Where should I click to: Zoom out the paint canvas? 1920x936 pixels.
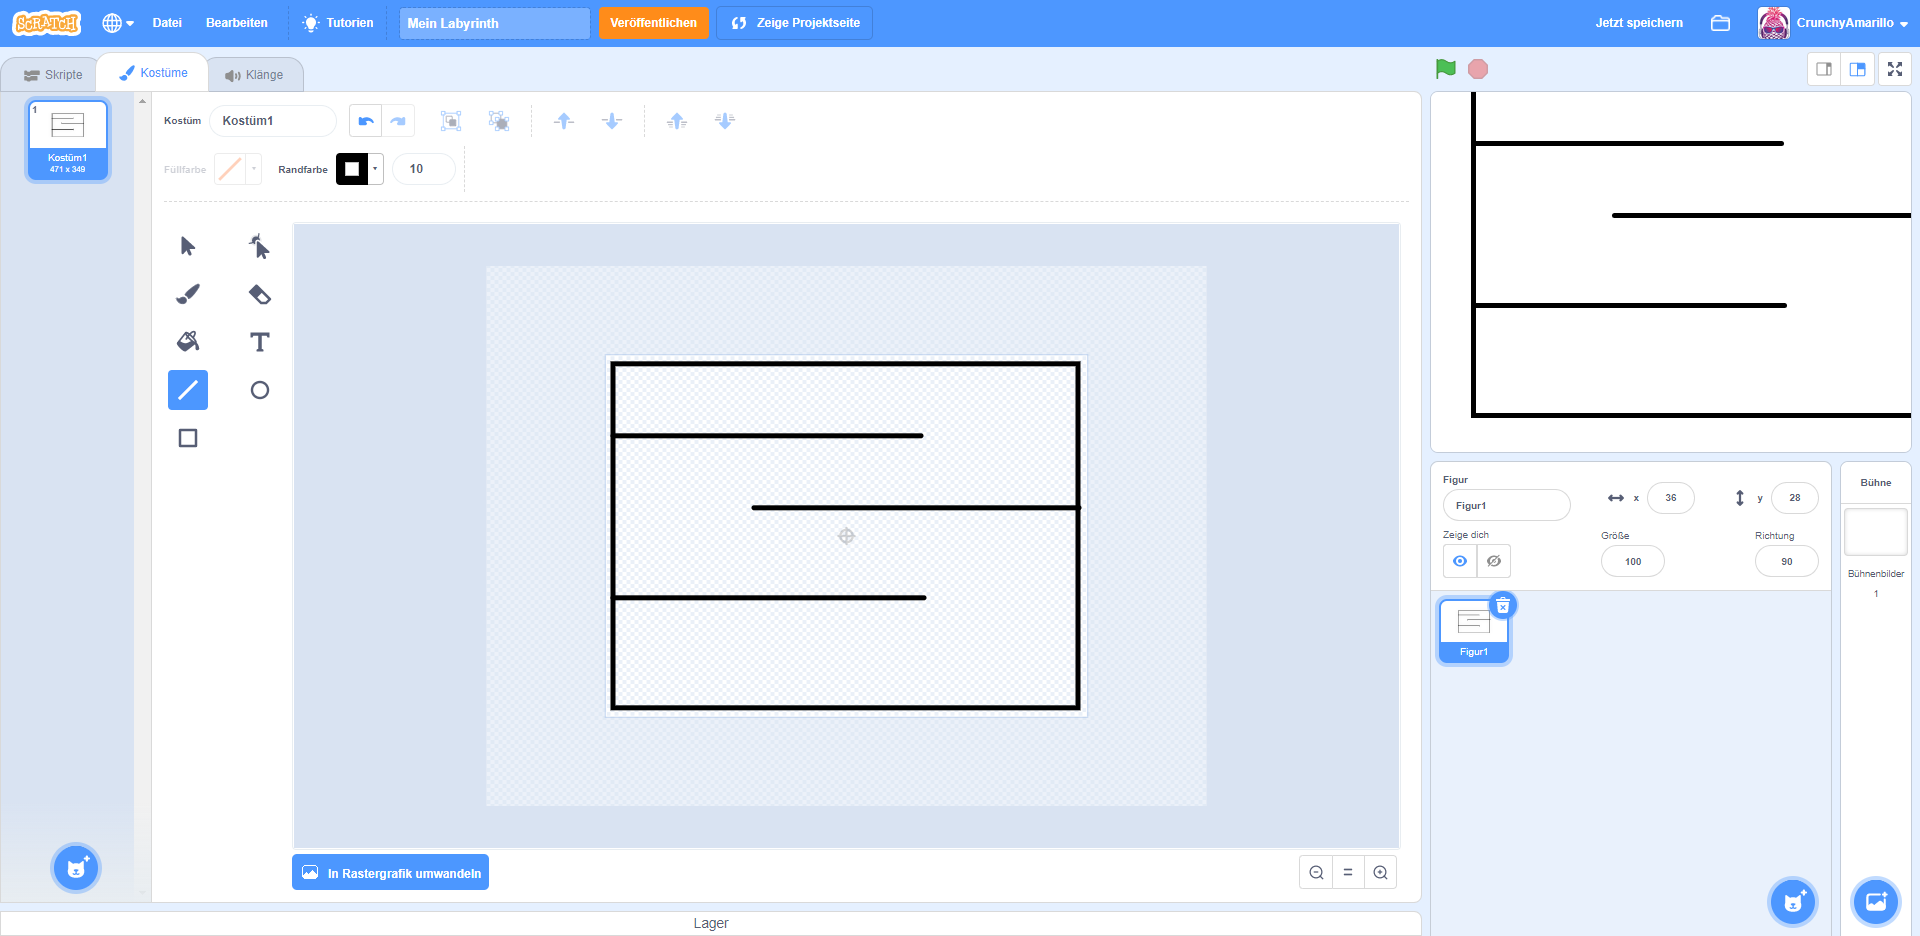pos(1316,873)
